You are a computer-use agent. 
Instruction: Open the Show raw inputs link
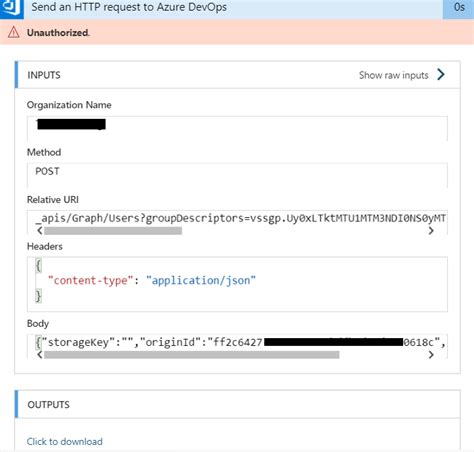(x=393, y=75)
